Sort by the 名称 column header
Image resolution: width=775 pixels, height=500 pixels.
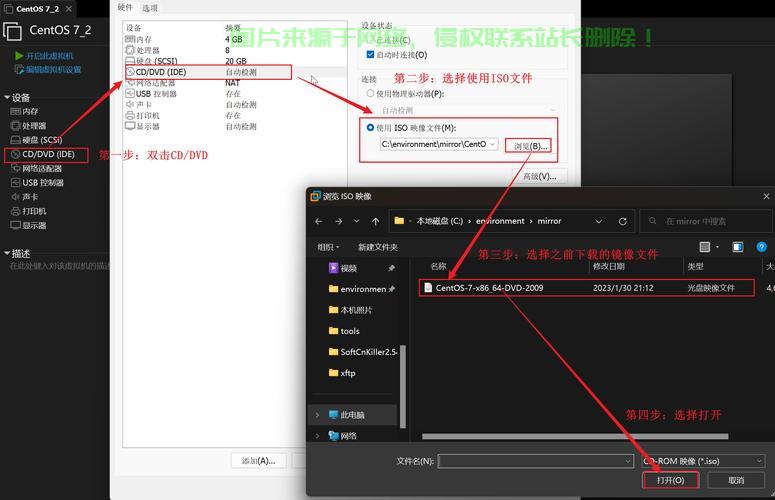click(x=438, y=266)
